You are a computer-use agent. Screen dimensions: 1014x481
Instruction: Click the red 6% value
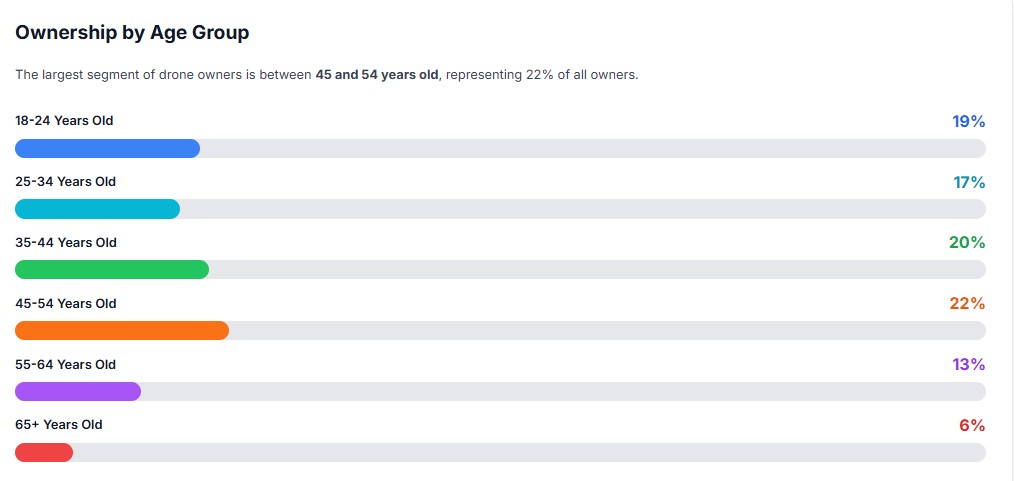[x=972, y=425]
